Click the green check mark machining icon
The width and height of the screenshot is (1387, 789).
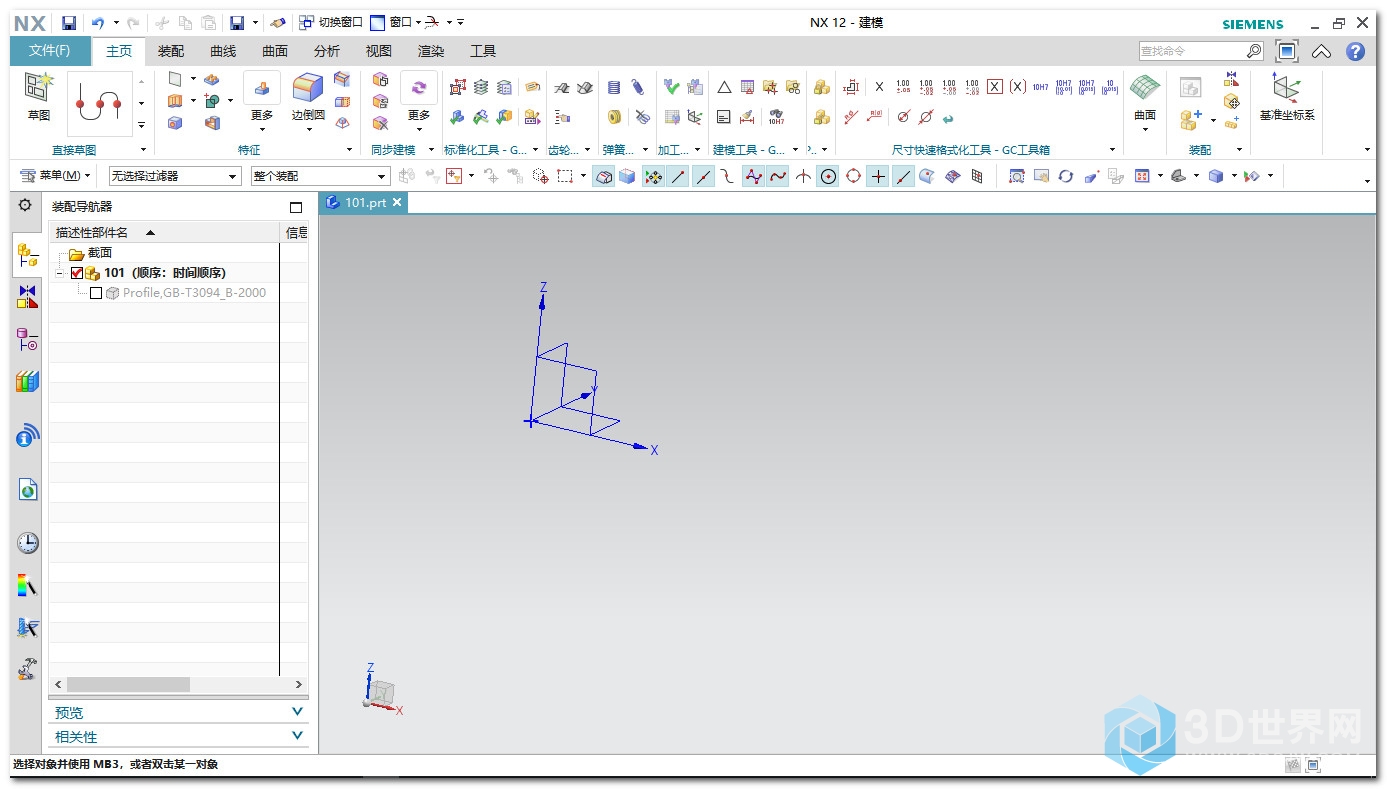(x=672, y=87)
